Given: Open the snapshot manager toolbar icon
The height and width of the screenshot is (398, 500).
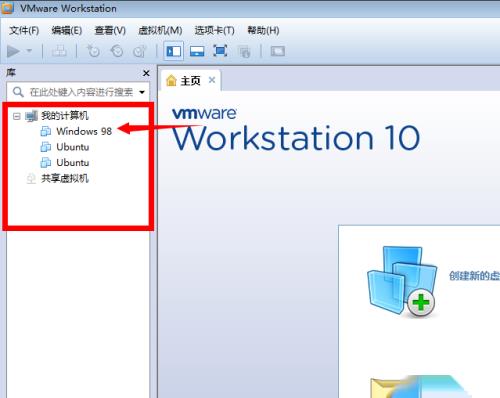Looking at the screenshot, I should pyautogui.click(x=140, y=51).
